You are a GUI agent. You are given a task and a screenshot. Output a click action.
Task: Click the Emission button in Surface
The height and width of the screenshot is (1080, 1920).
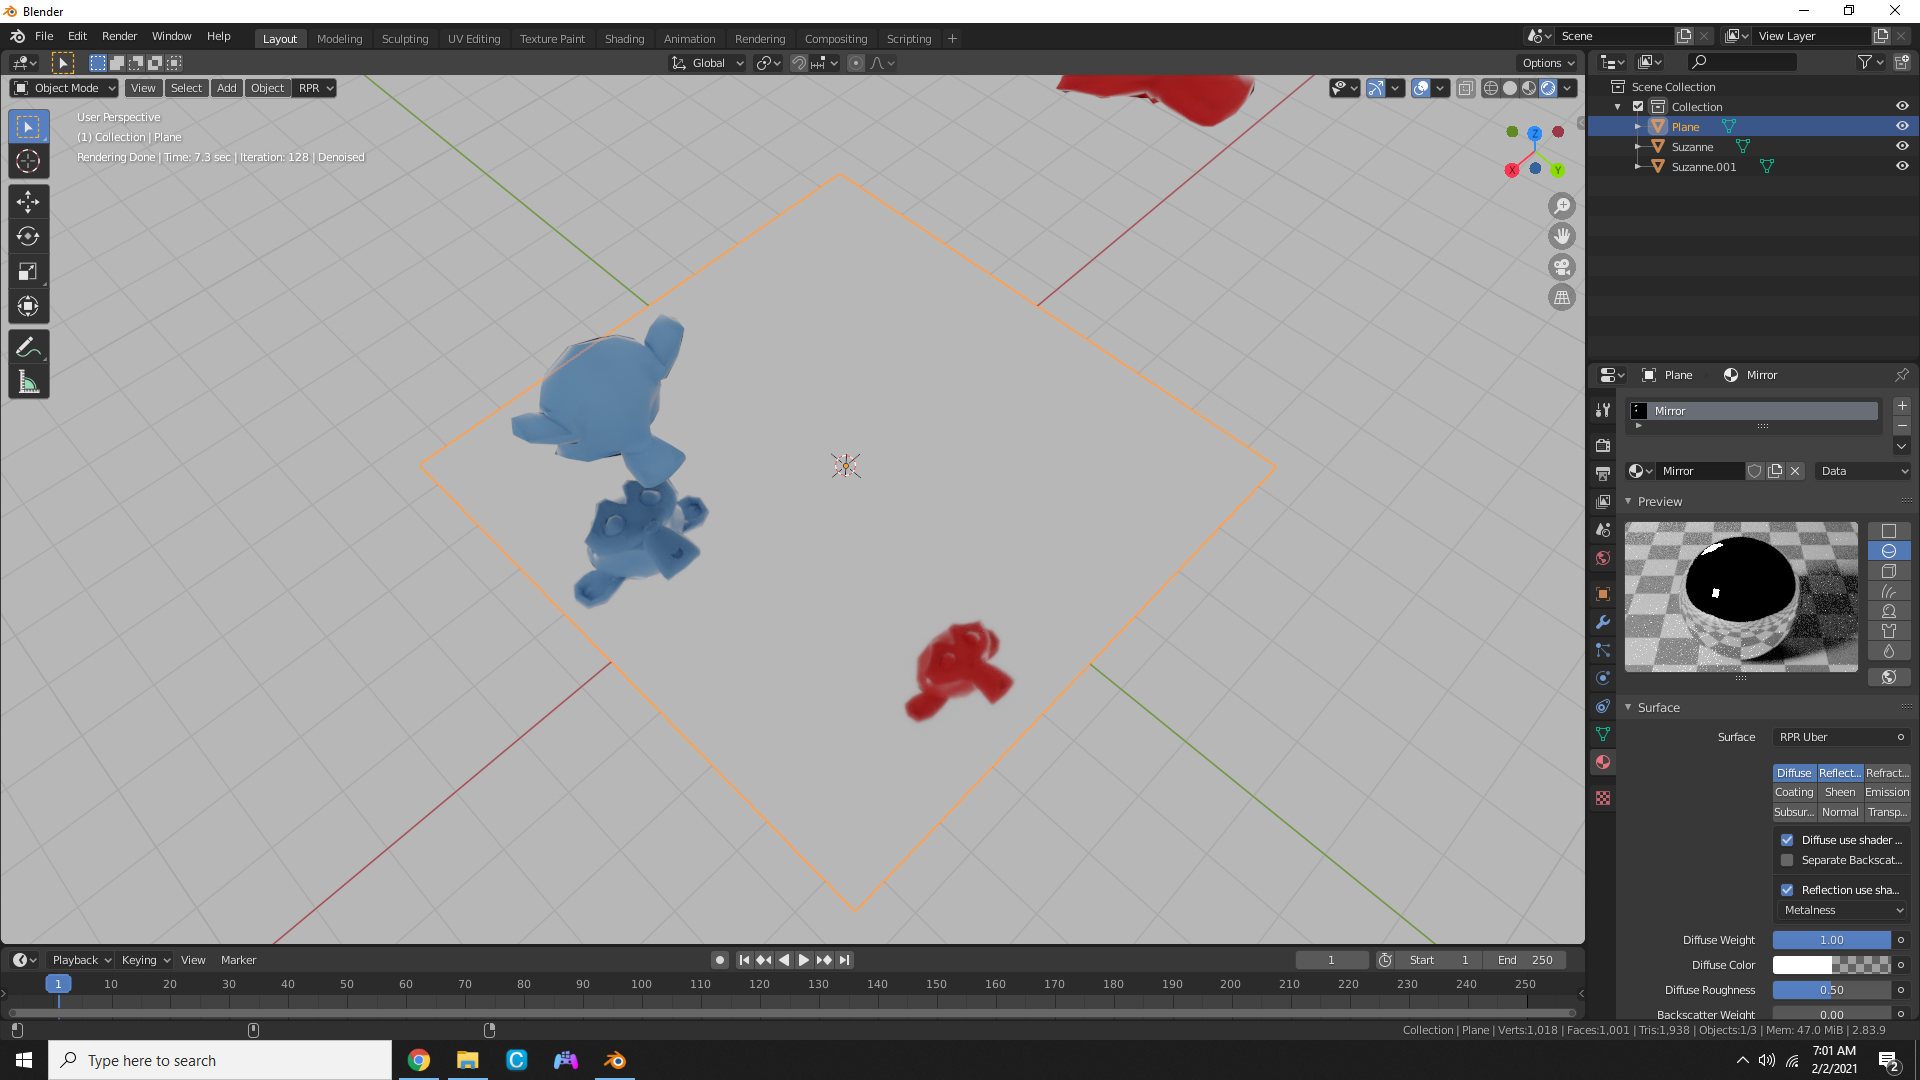1887,792
